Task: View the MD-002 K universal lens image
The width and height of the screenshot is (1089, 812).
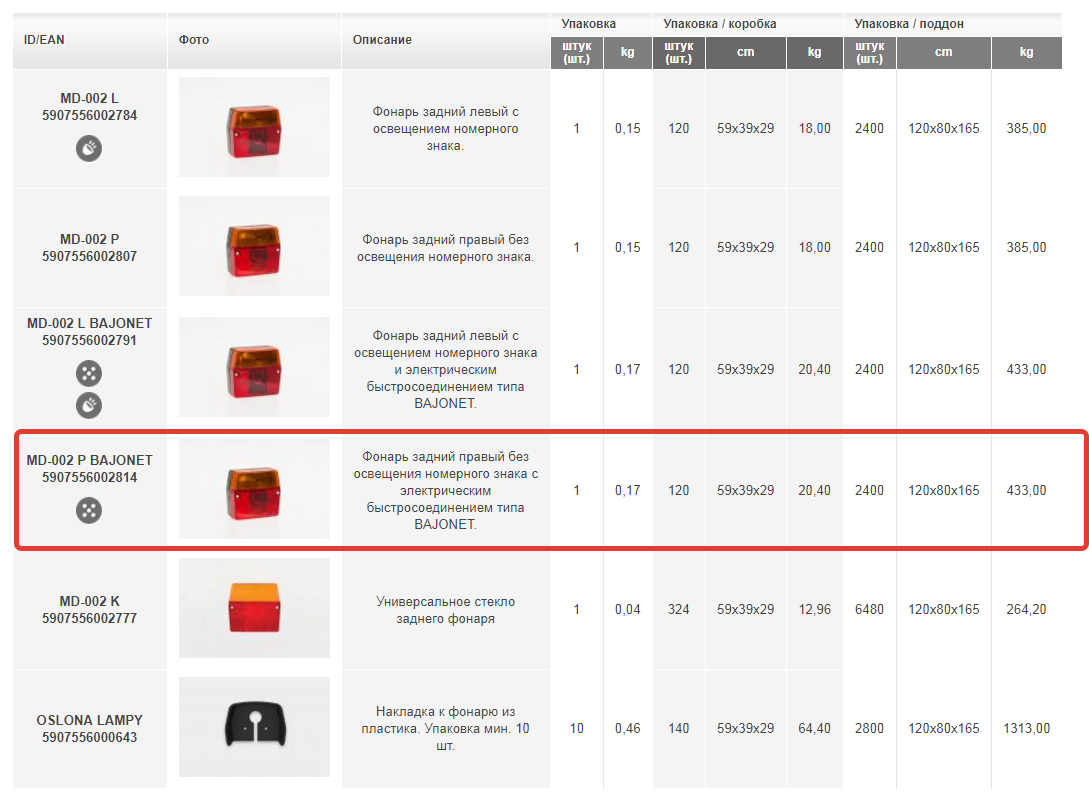Action: 253,608
